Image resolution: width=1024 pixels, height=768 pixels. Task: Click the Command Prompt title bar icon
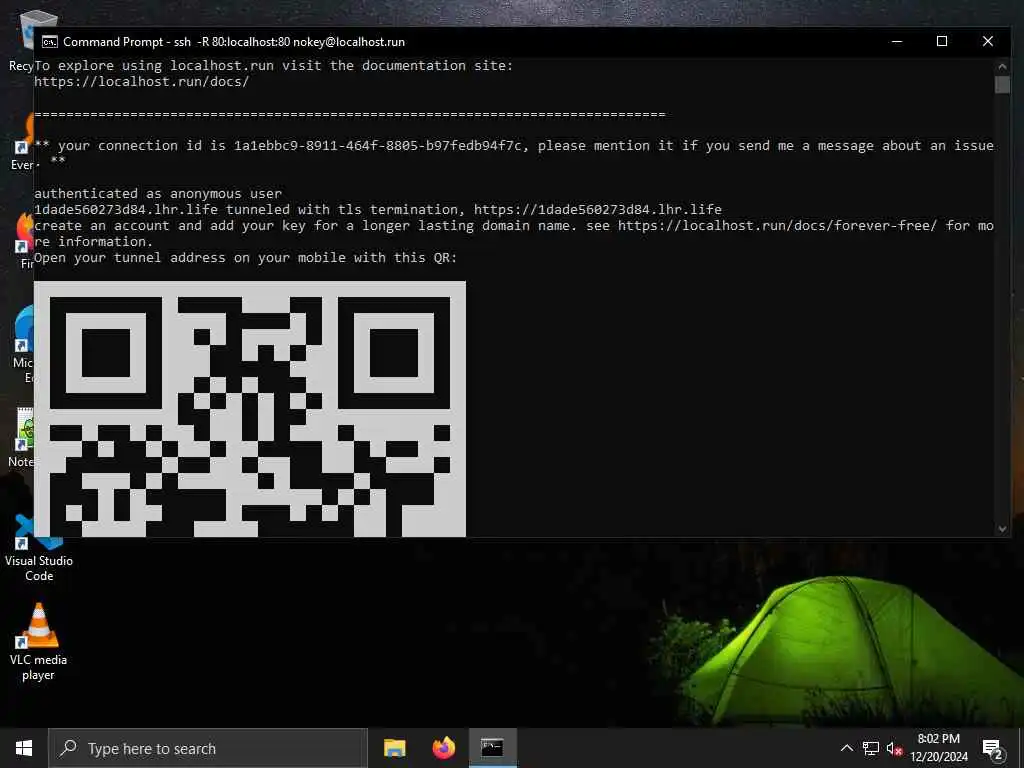50,42
